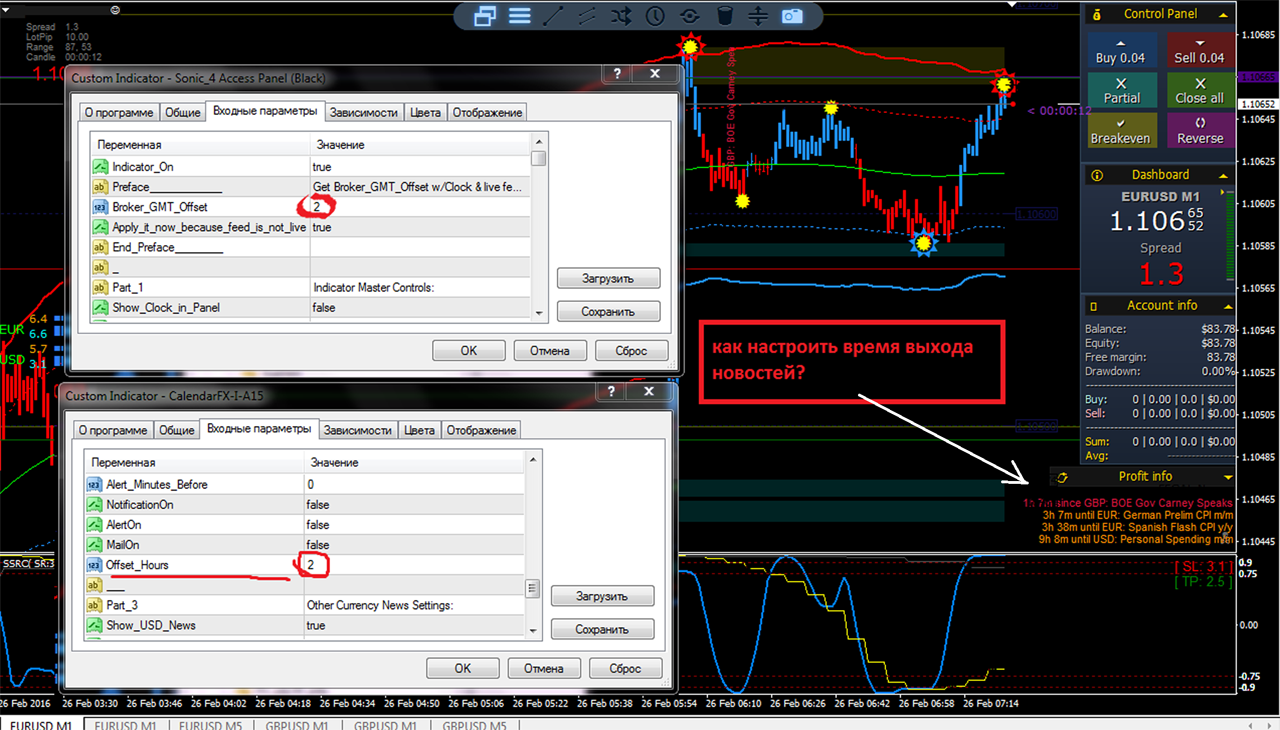
Task: Open 'Общие' tab in CalendarFX dialog
Action: [x=176, y=430]
